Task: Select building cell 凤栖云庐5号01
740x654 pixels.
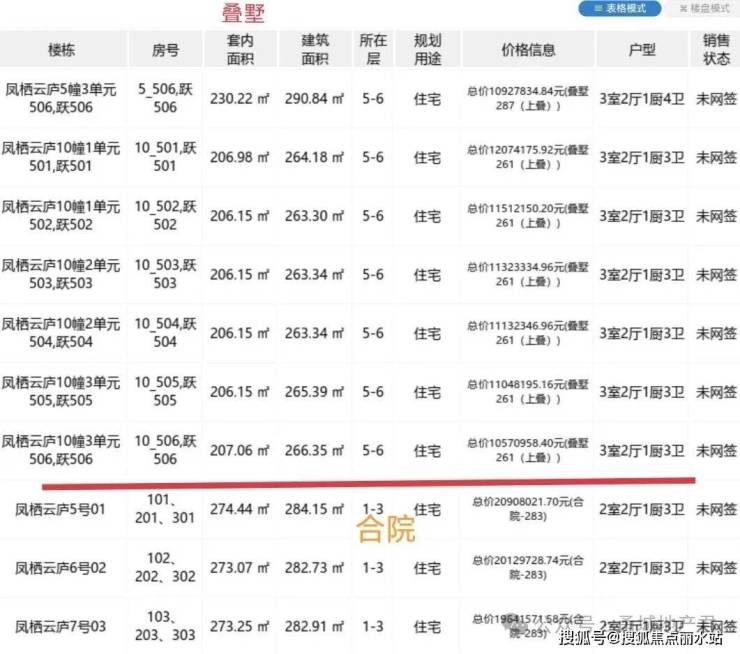Action: click(x=60, y=510)
